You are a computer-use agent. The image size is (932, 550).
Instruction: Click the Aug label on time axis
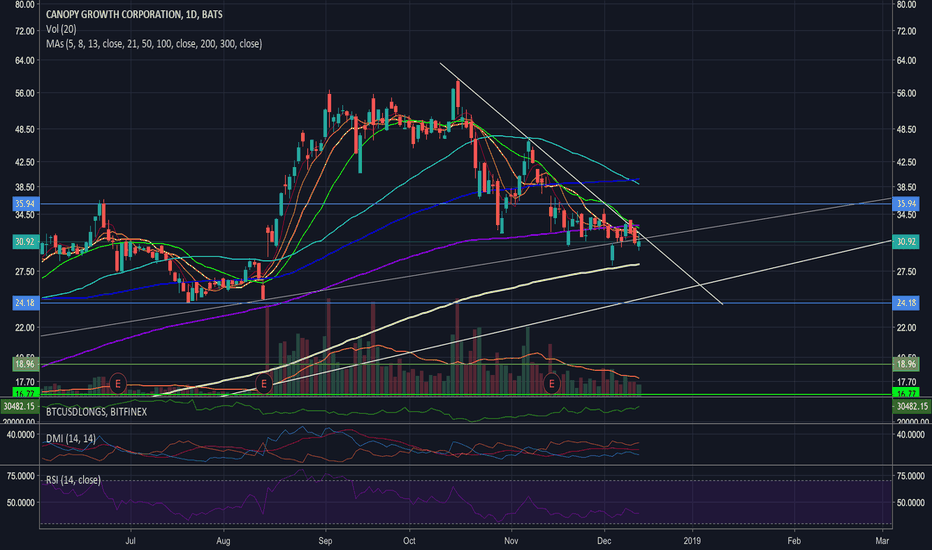223,540
